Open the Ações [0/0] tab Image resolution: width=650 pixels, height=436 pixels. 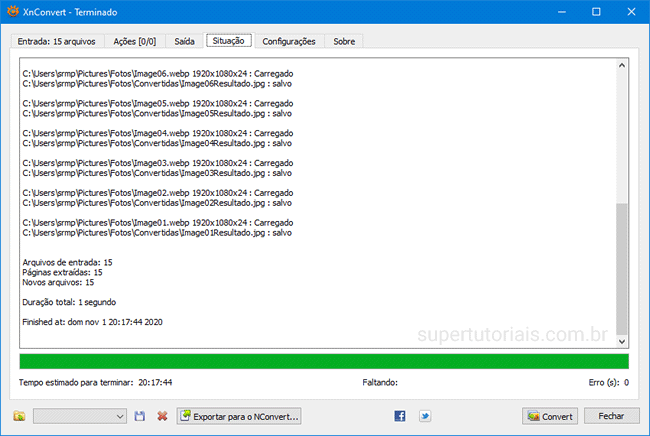pos(132,41)
